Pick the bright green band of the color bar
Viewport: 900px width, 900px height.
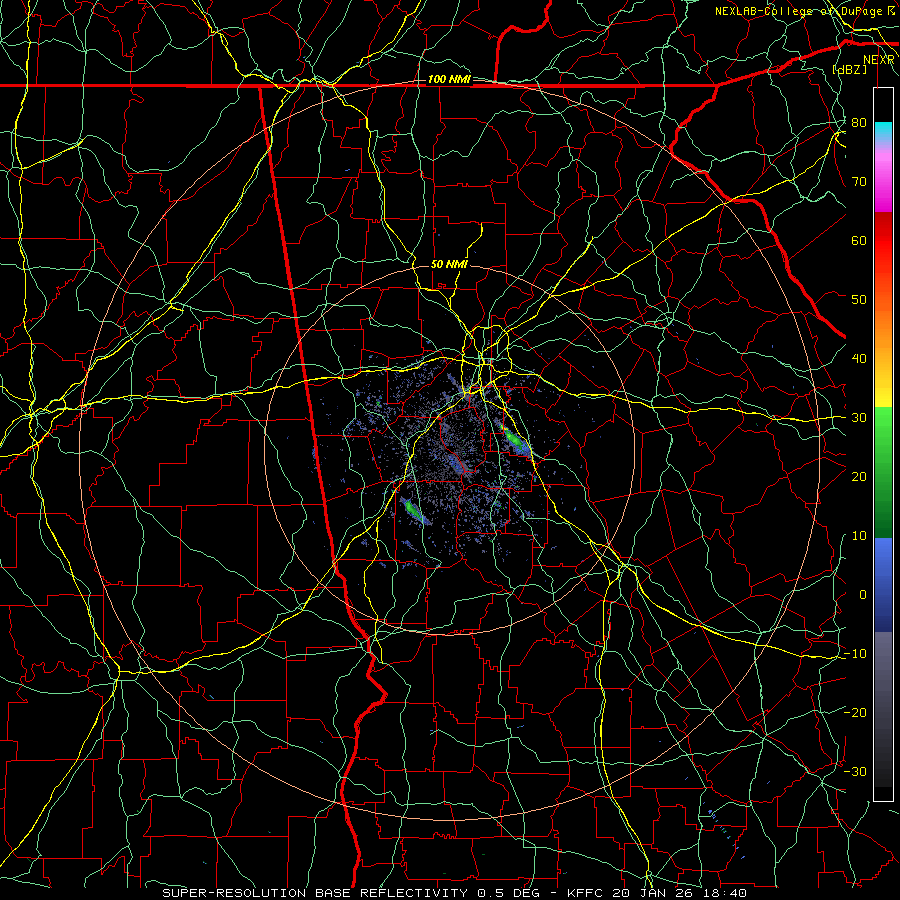coord(883,425)
